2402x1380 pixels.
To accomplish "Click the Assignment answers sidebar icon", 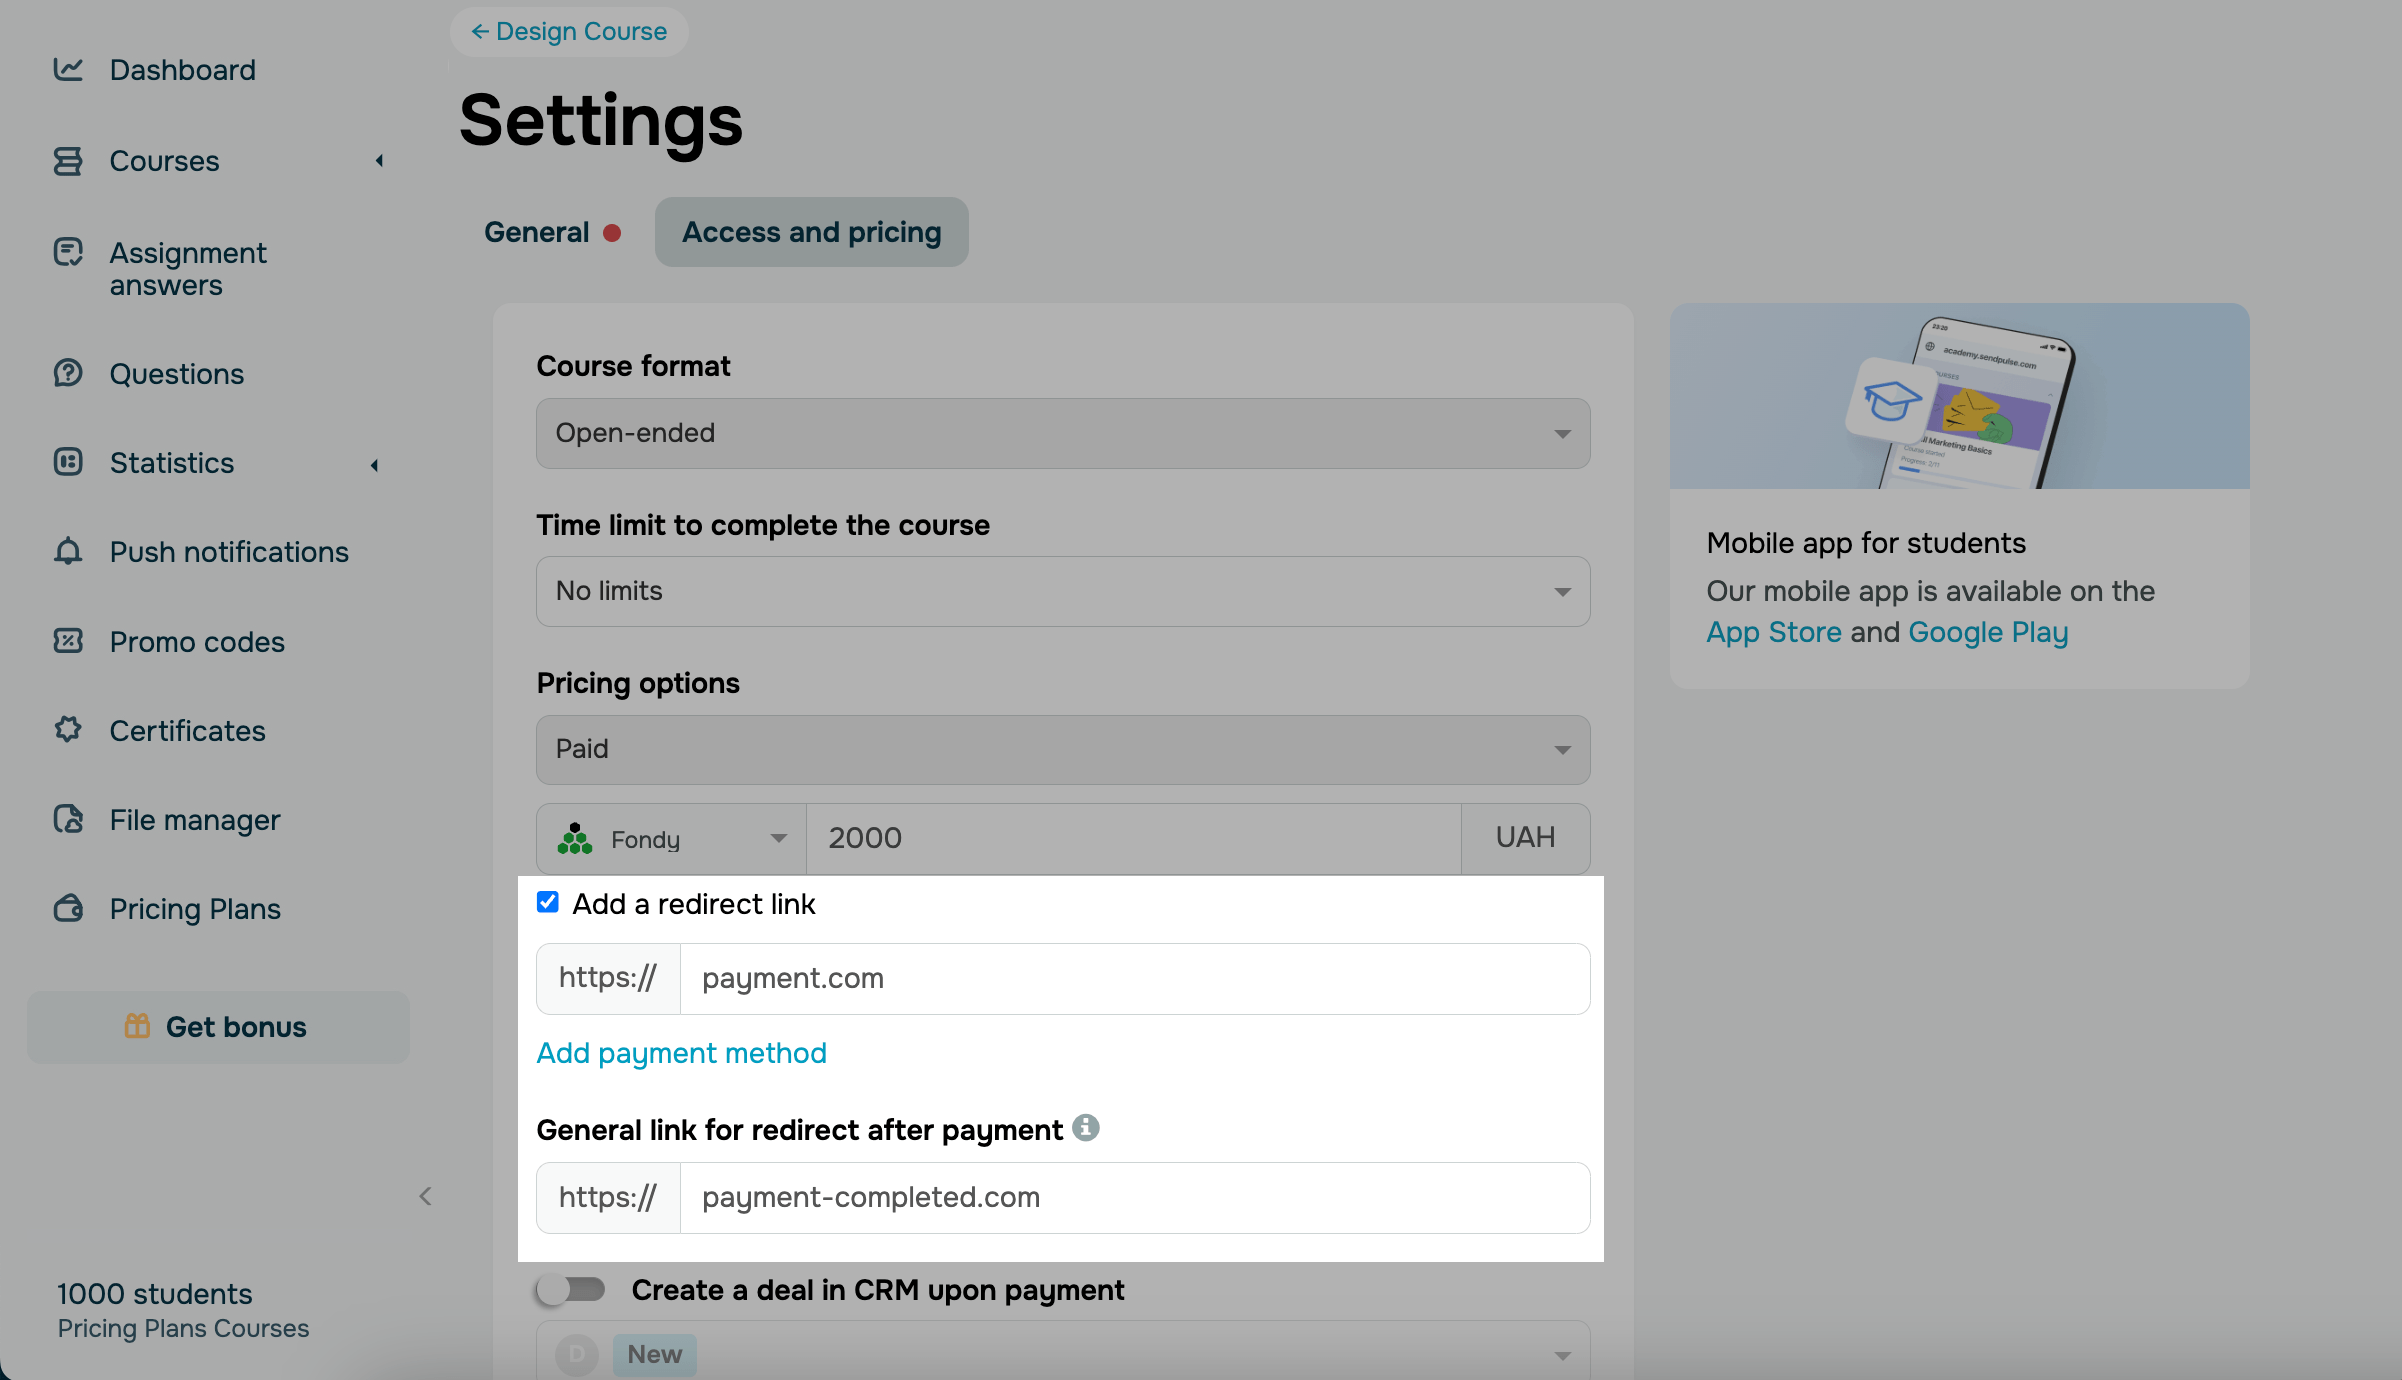I will click(x=68, y=252).
